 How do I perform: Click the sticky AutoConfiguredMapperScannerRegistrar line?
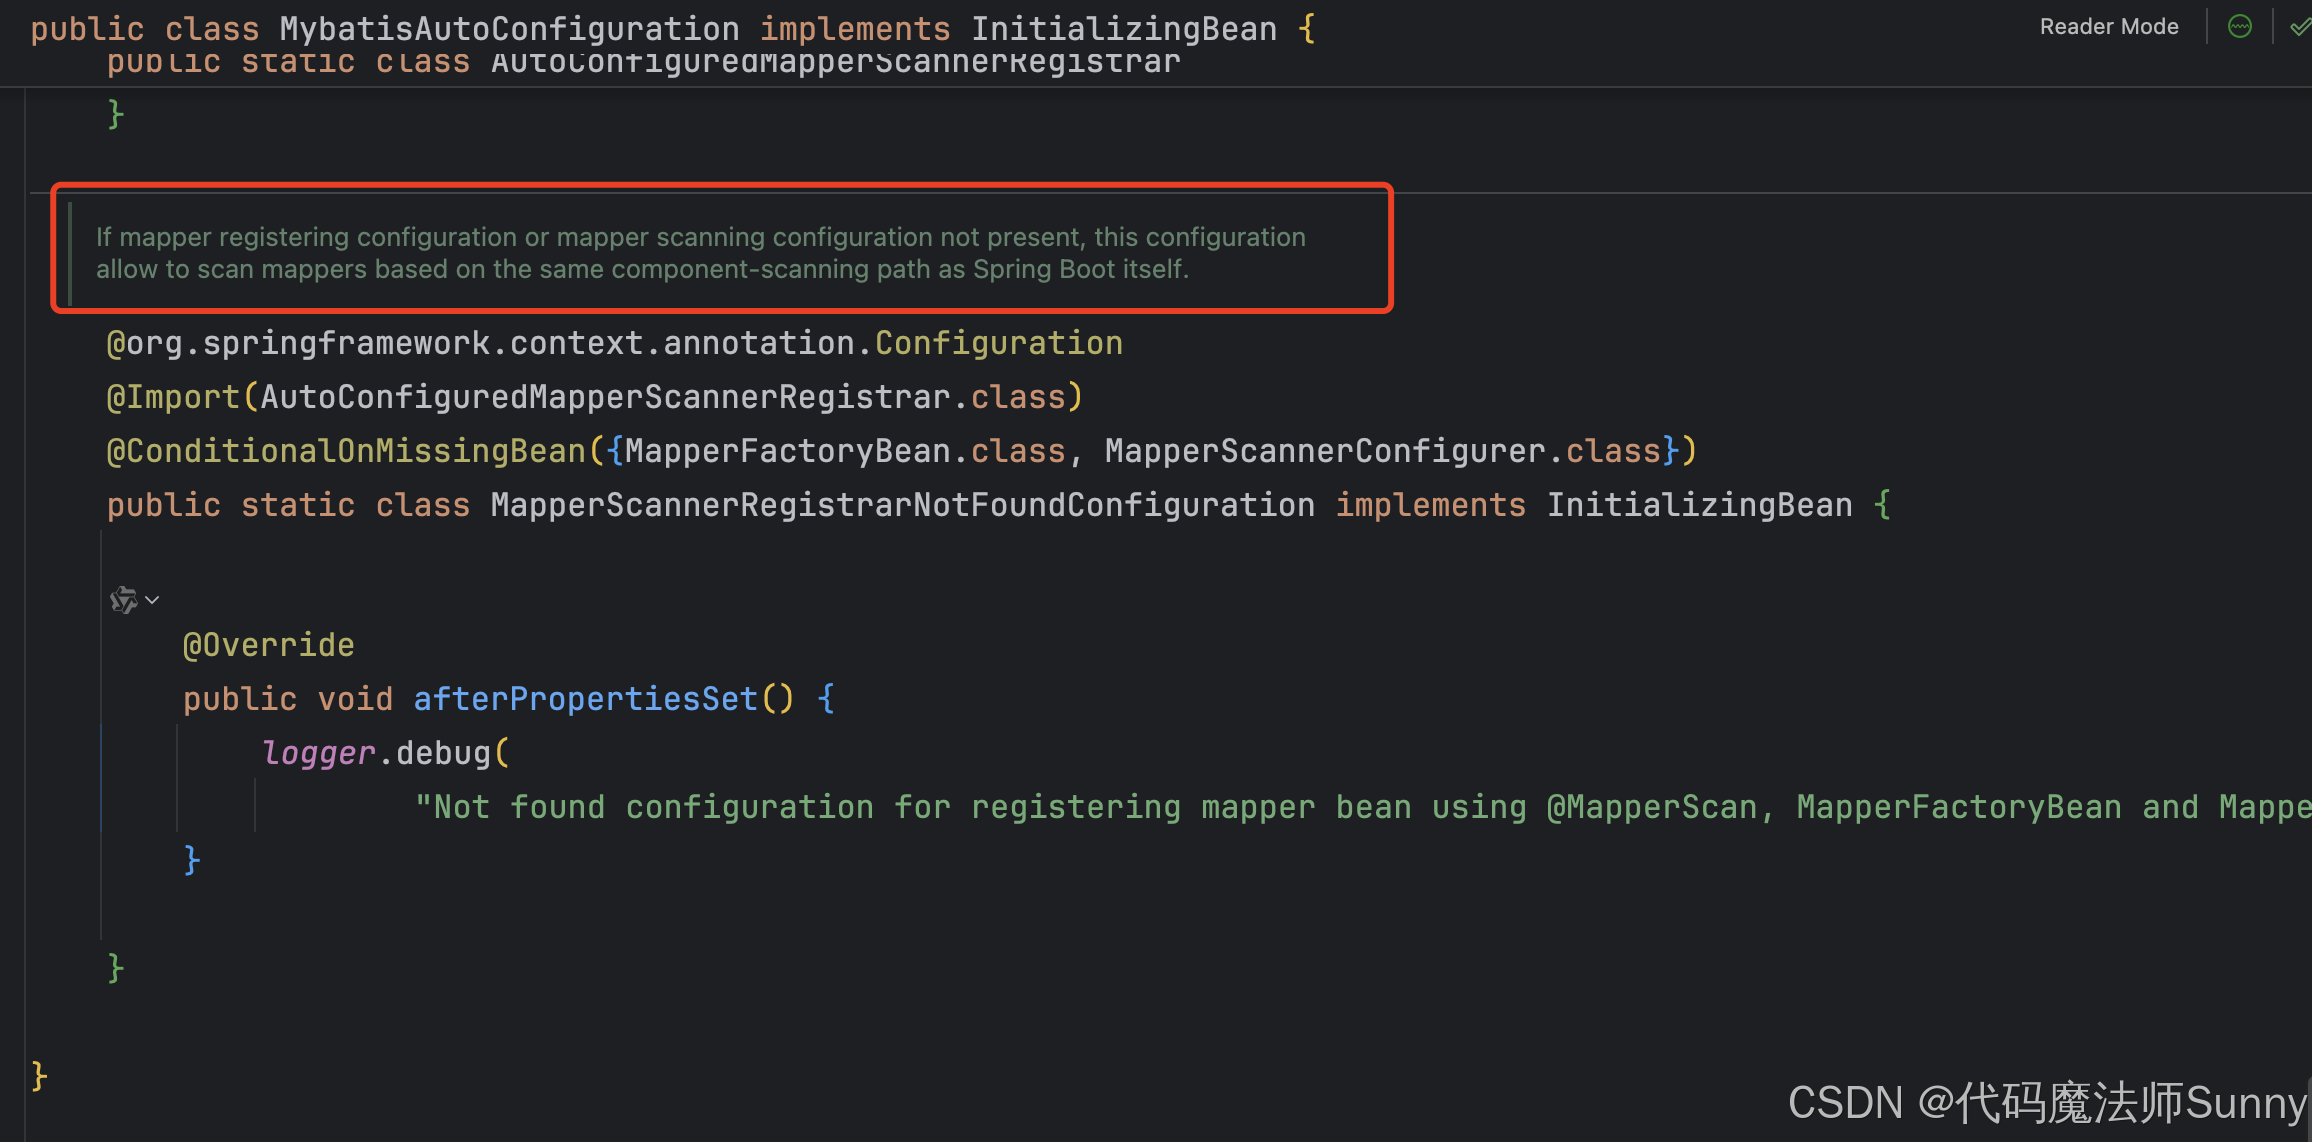(835, 63)
